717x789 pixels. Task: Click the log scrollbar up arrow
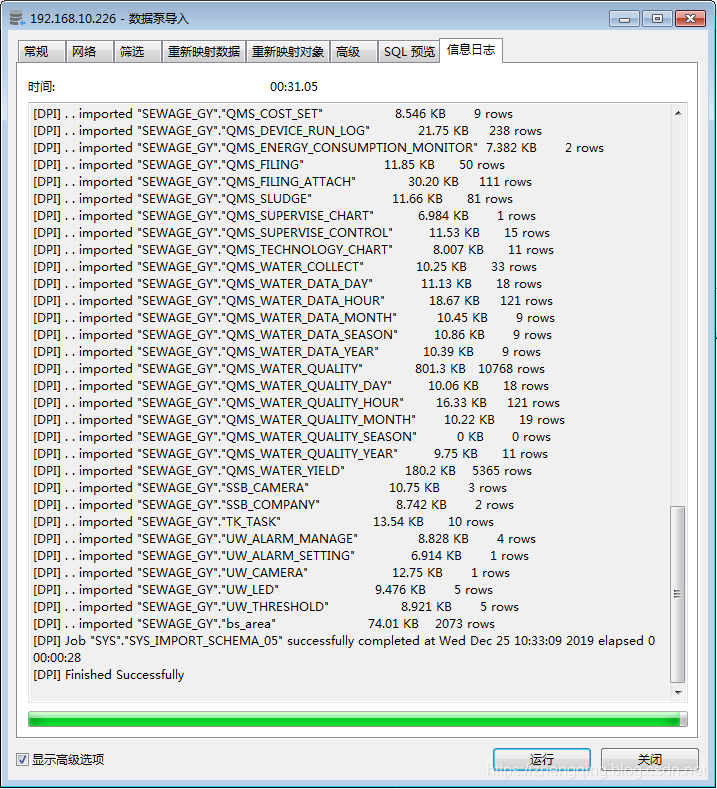point(678,113)
